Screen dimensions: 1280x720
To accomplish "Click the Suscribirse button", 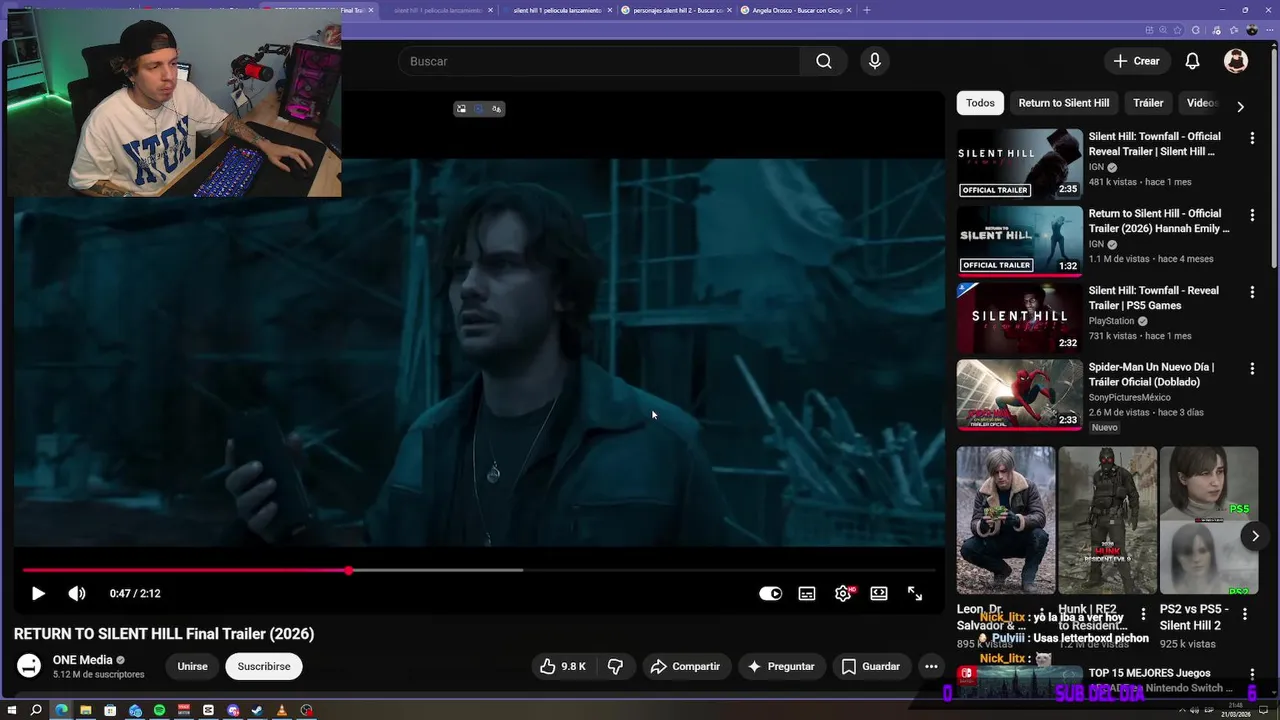I will click(x=264, y=666).
